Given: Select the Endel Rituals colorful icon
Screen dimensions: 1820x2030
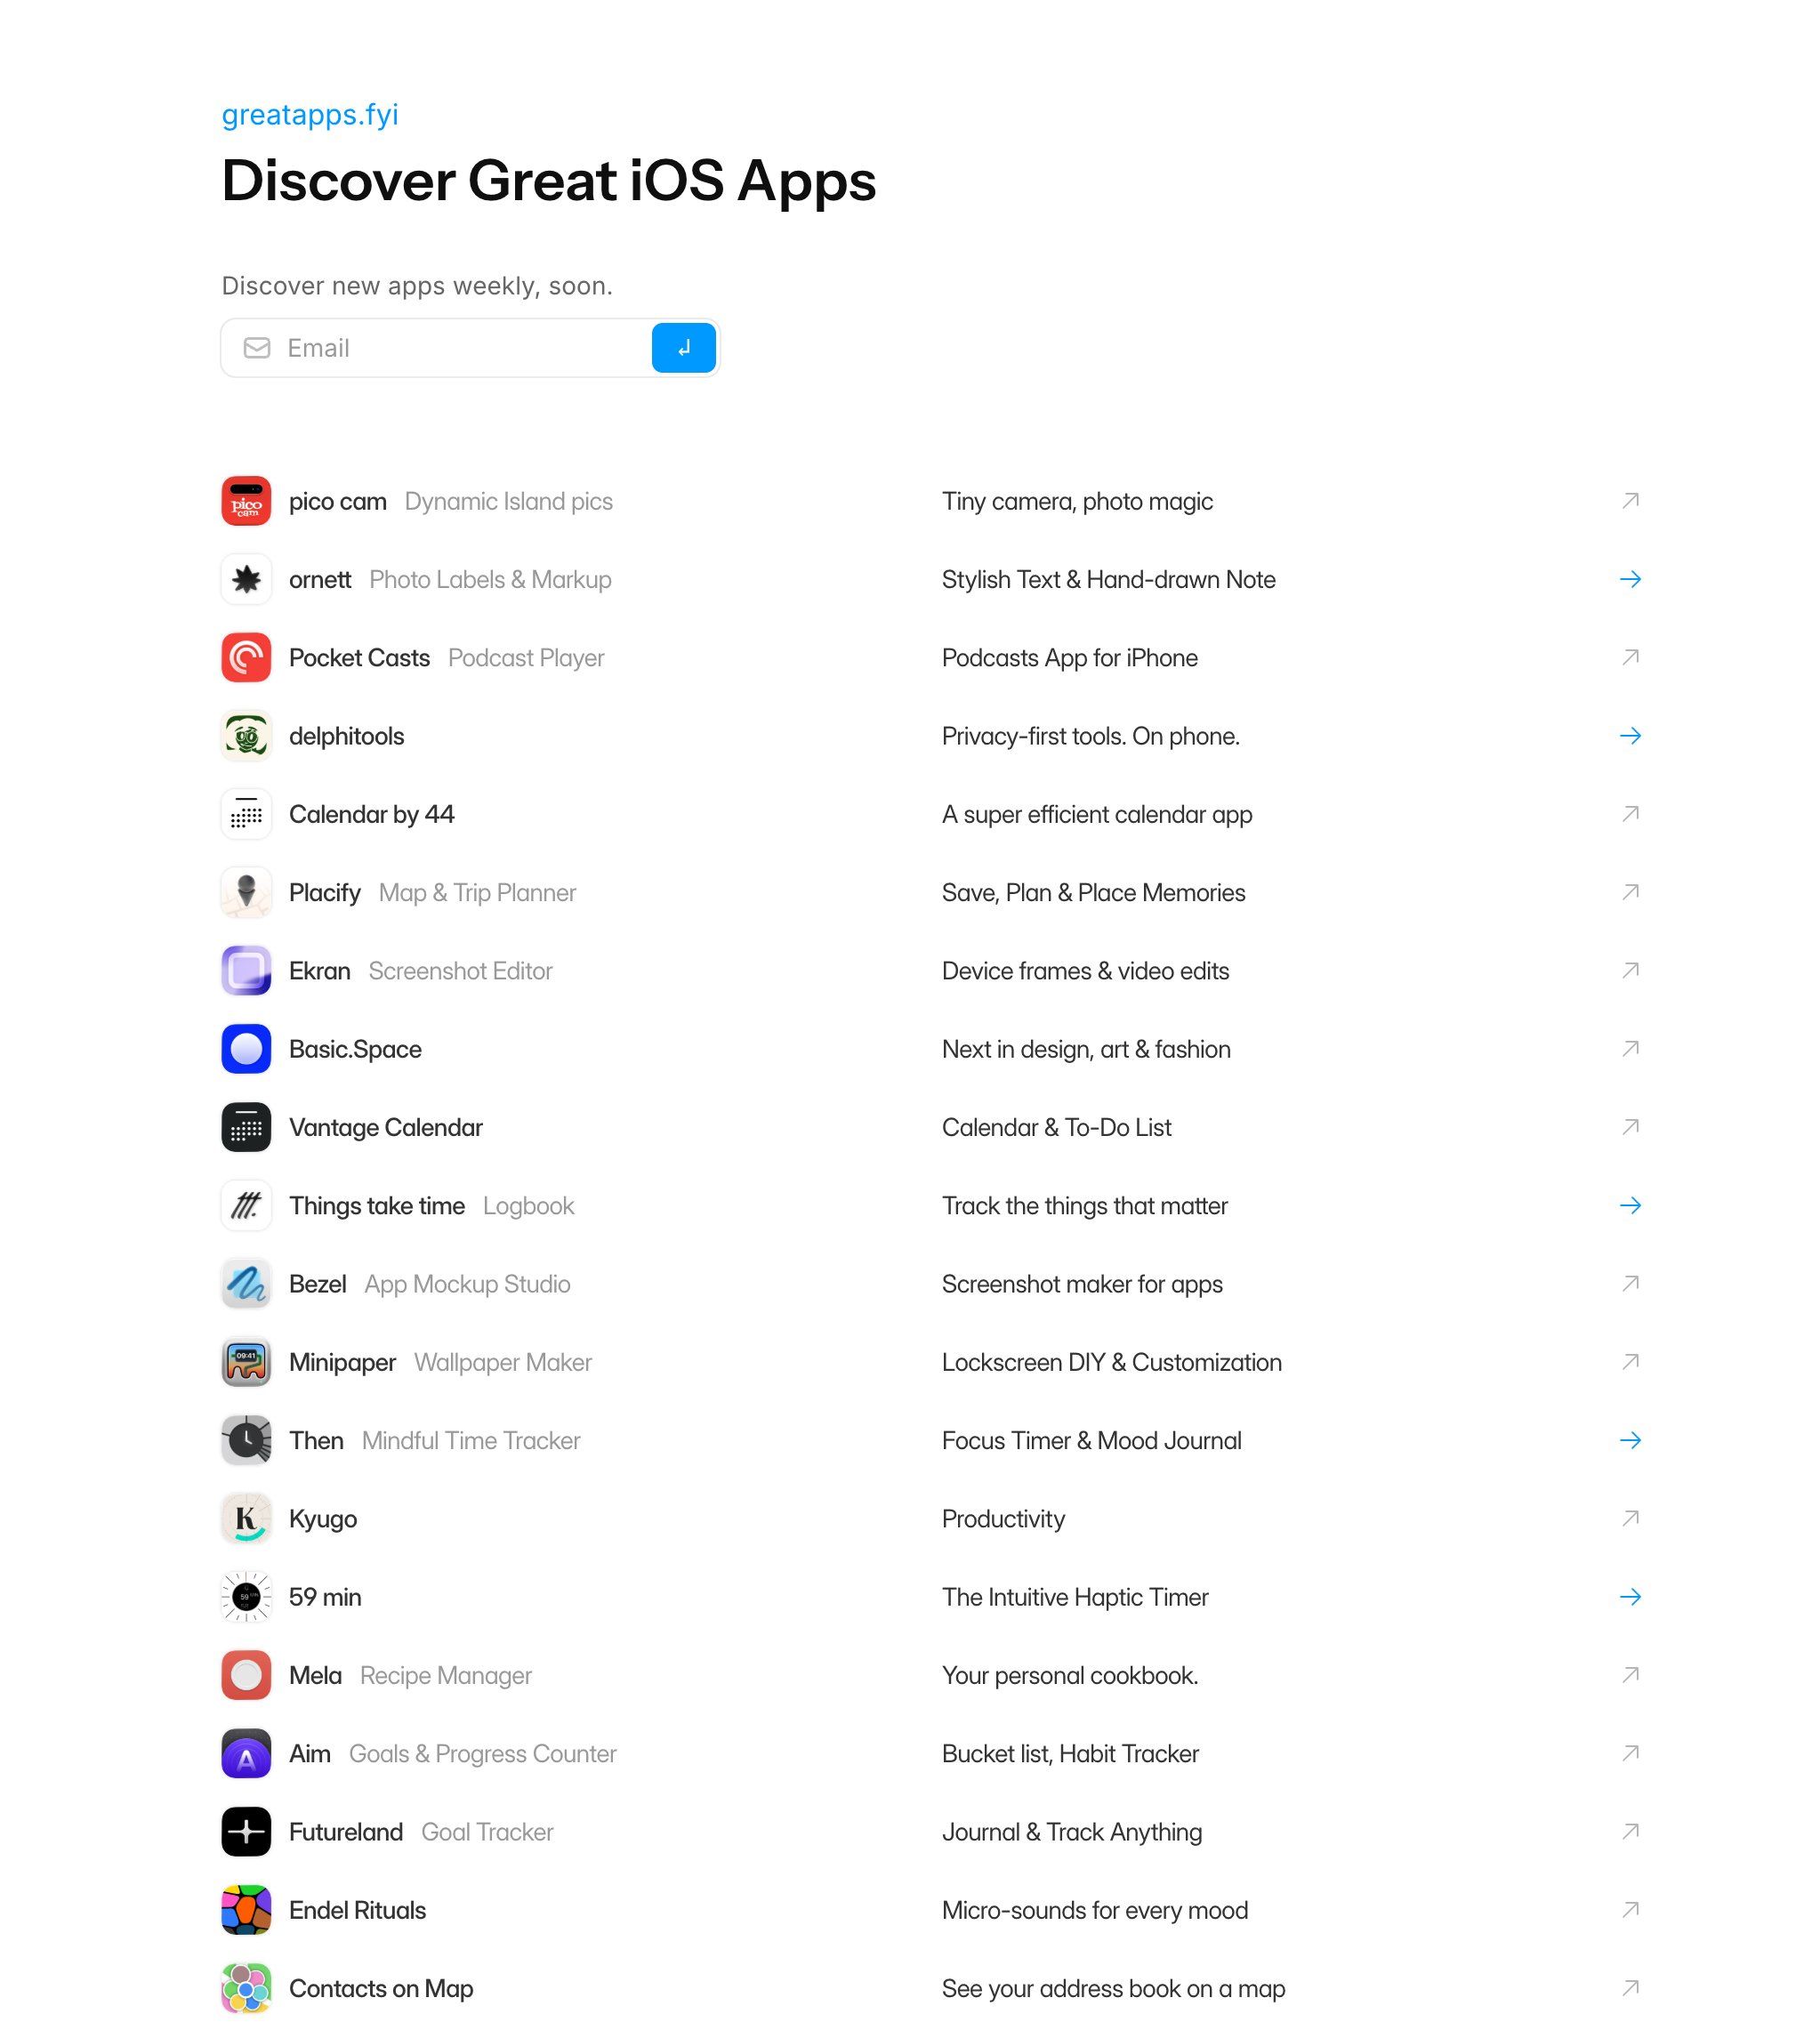Looking at the screenshot, I should (x=246, y=1910).
